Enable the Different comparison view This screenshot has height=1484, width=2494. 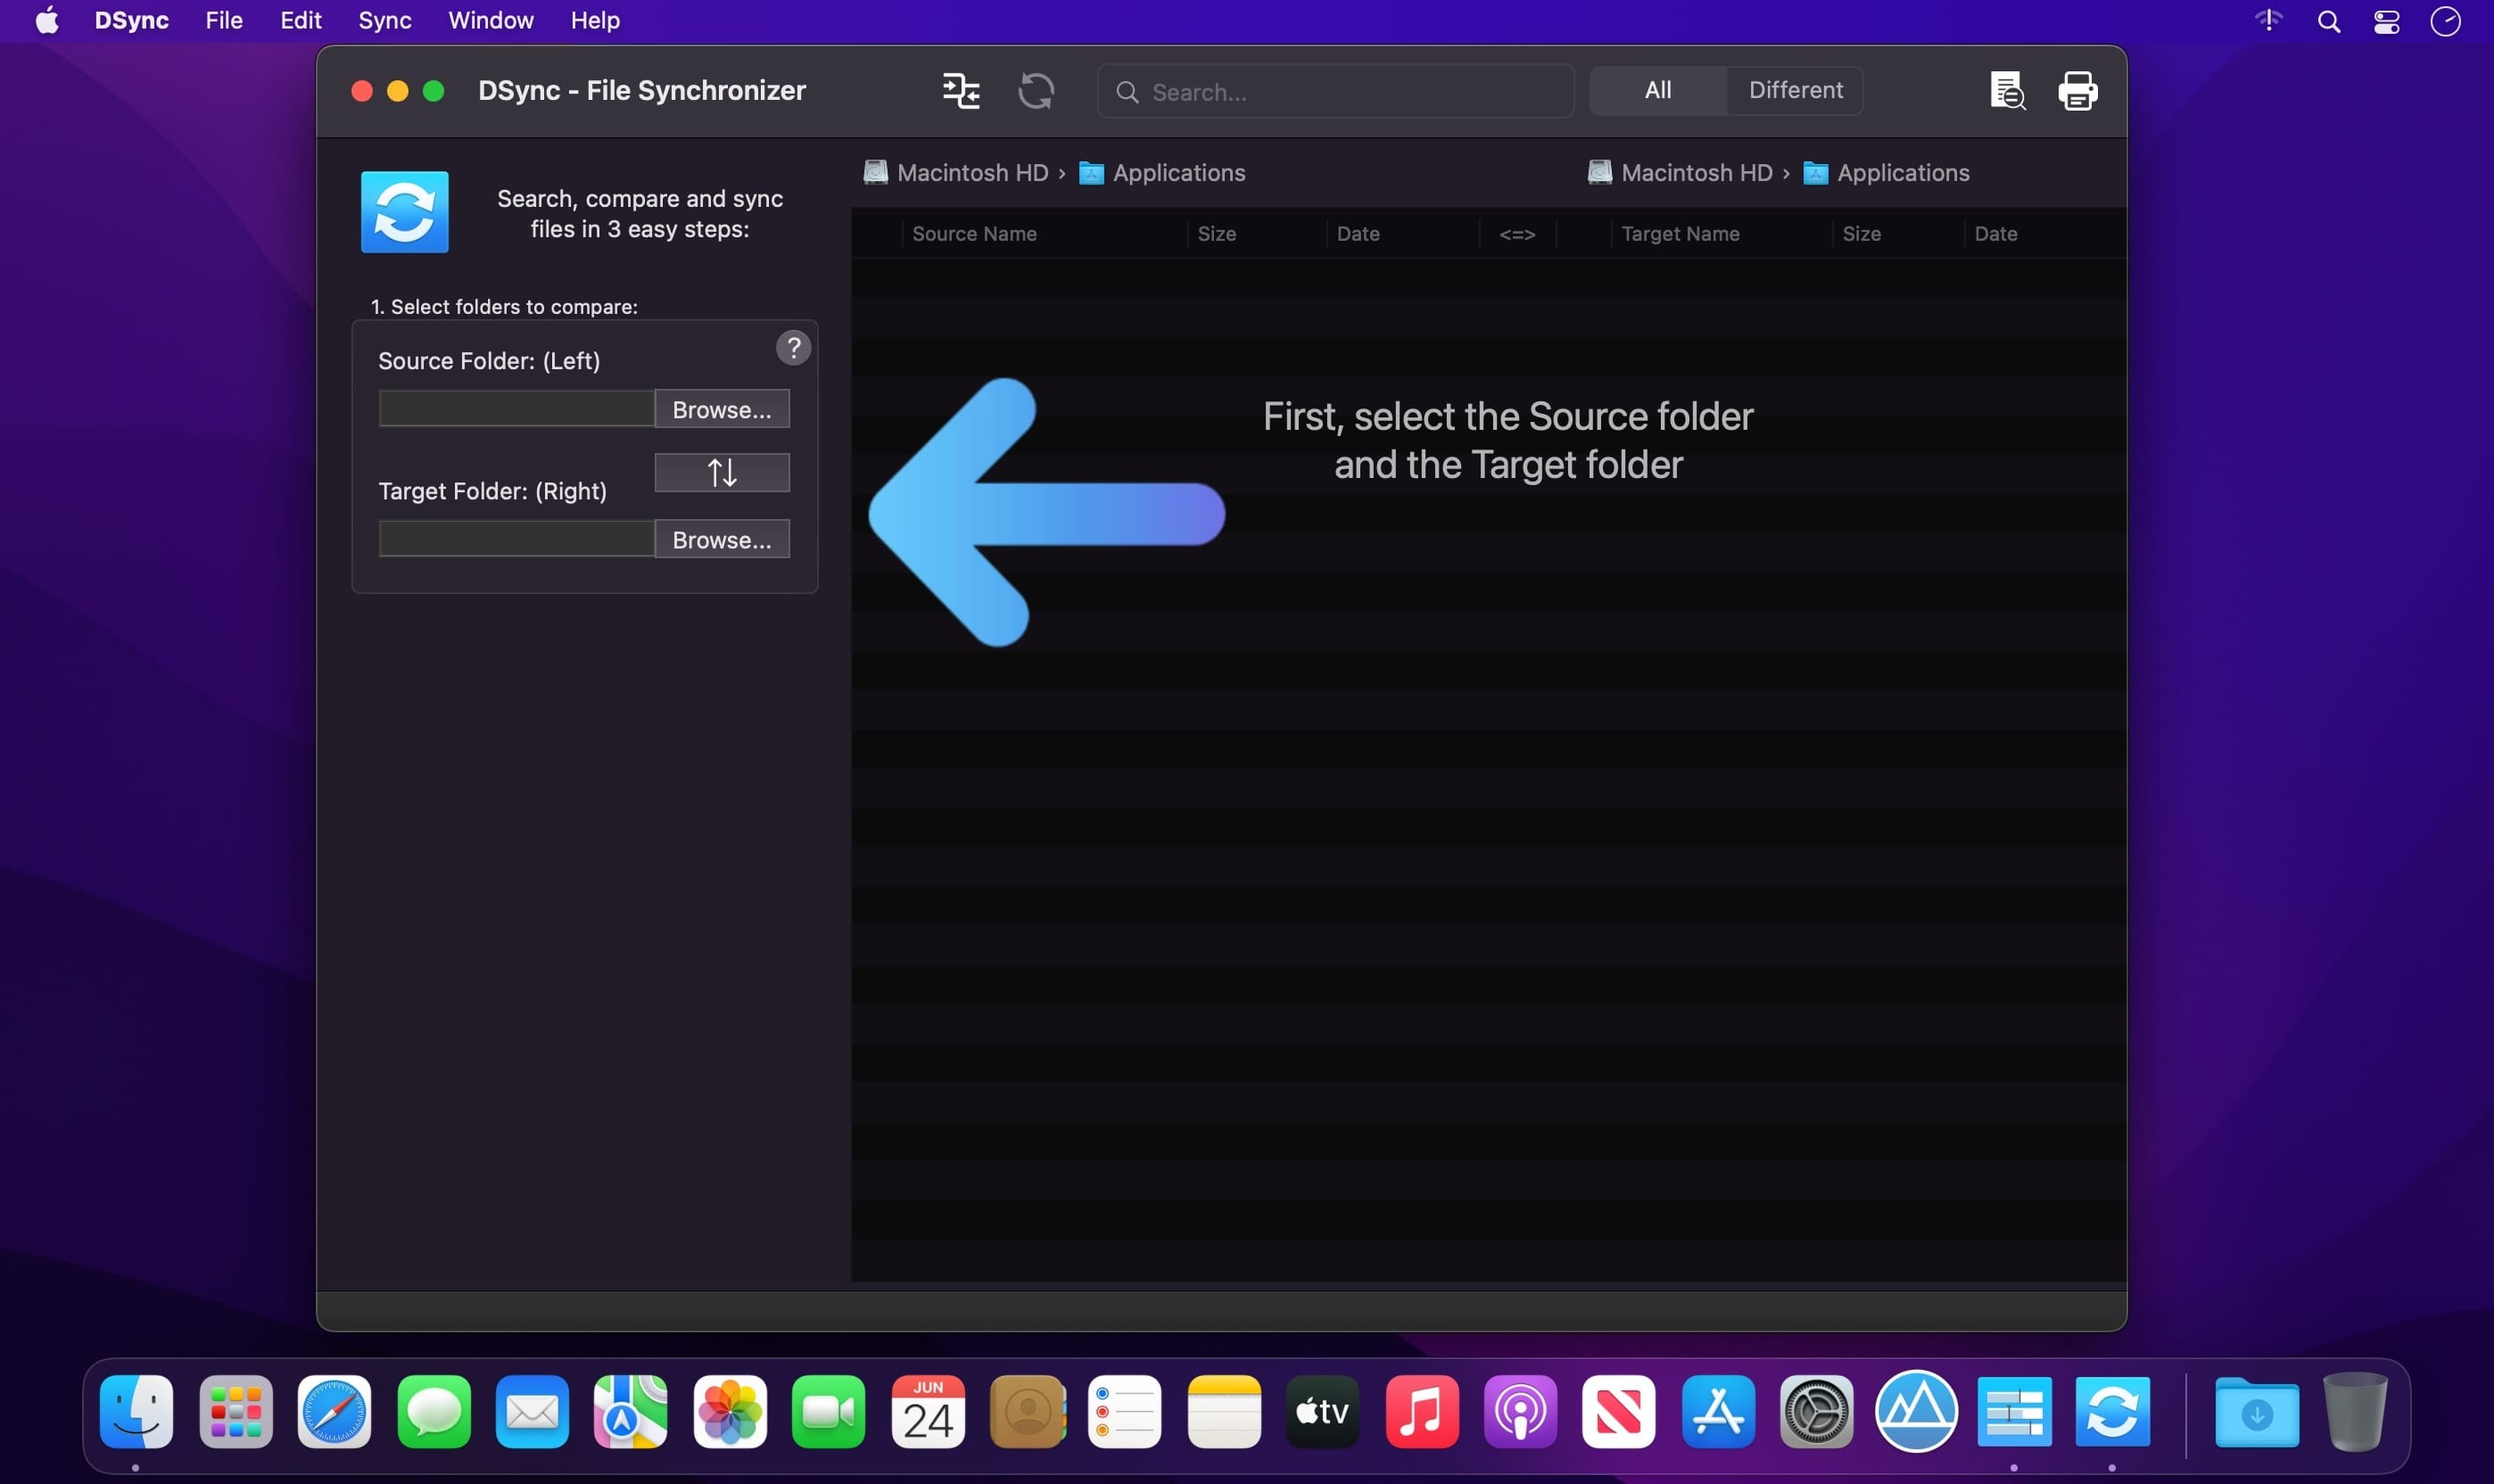[1793, 90]
